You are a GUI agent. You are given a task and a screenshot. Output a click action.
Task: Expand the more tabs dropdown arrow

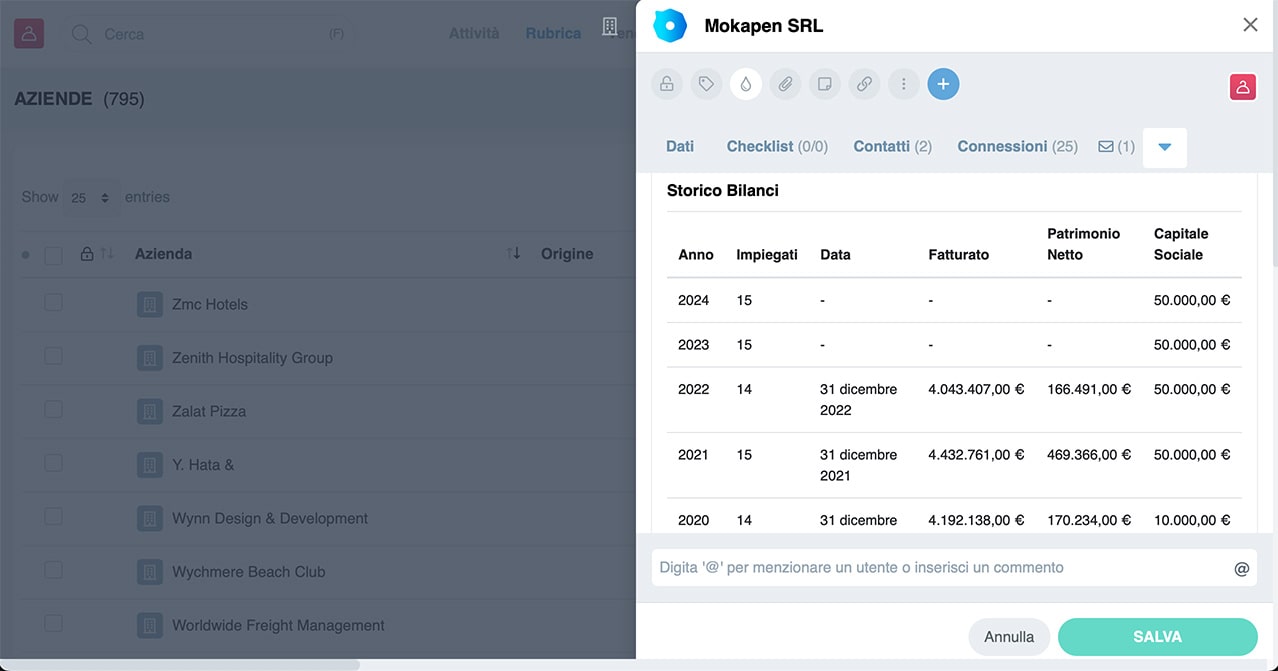1164,147
